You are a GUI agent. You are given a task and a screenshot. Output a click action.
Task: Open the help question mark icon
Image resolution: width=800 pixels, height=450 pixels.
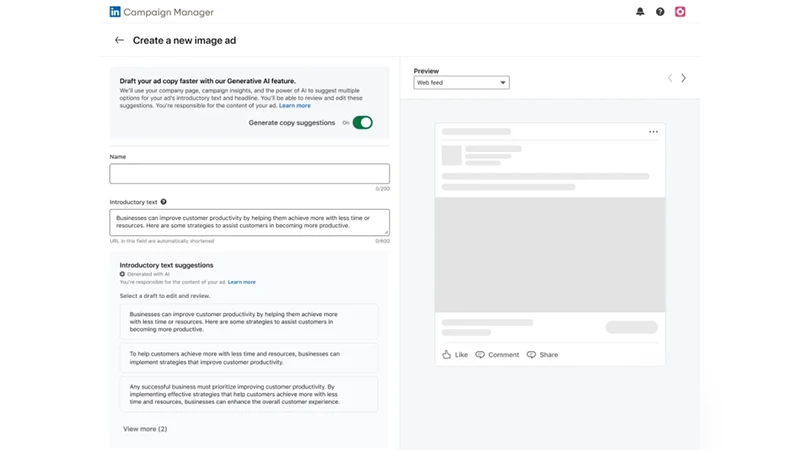coord(660,12)
